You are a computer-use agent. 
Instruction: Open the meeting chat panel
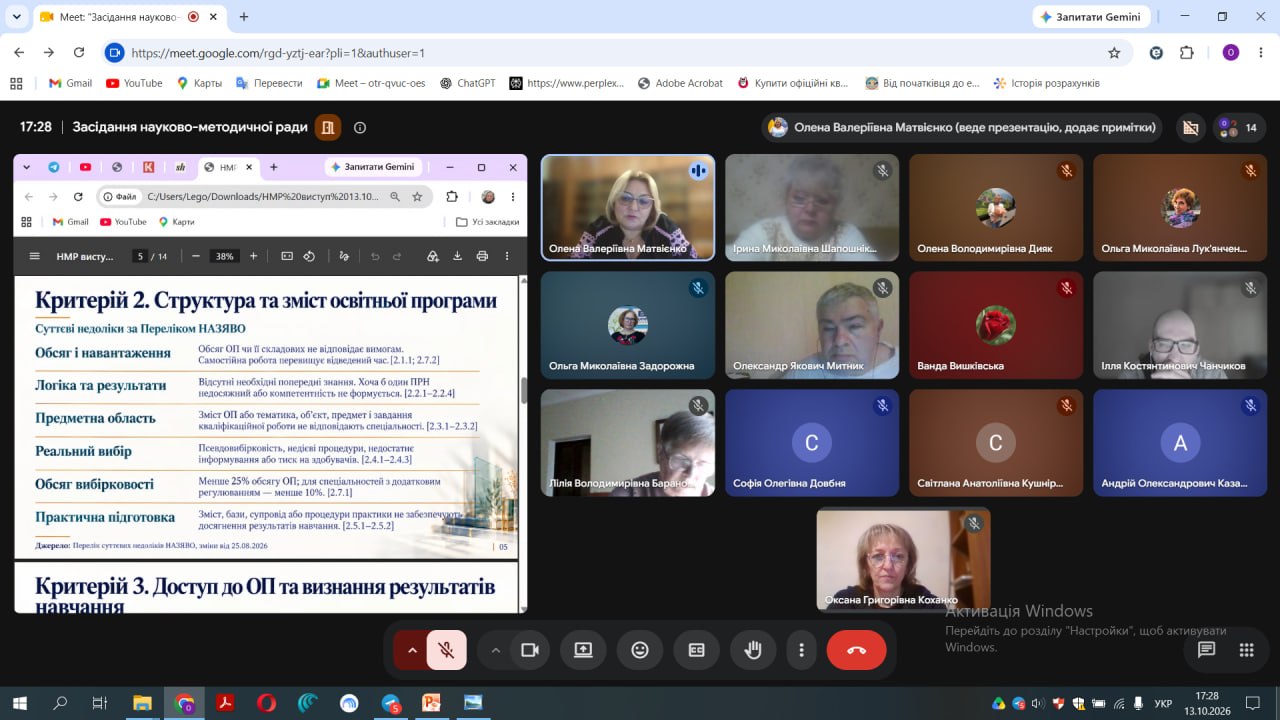[1207, 650]
